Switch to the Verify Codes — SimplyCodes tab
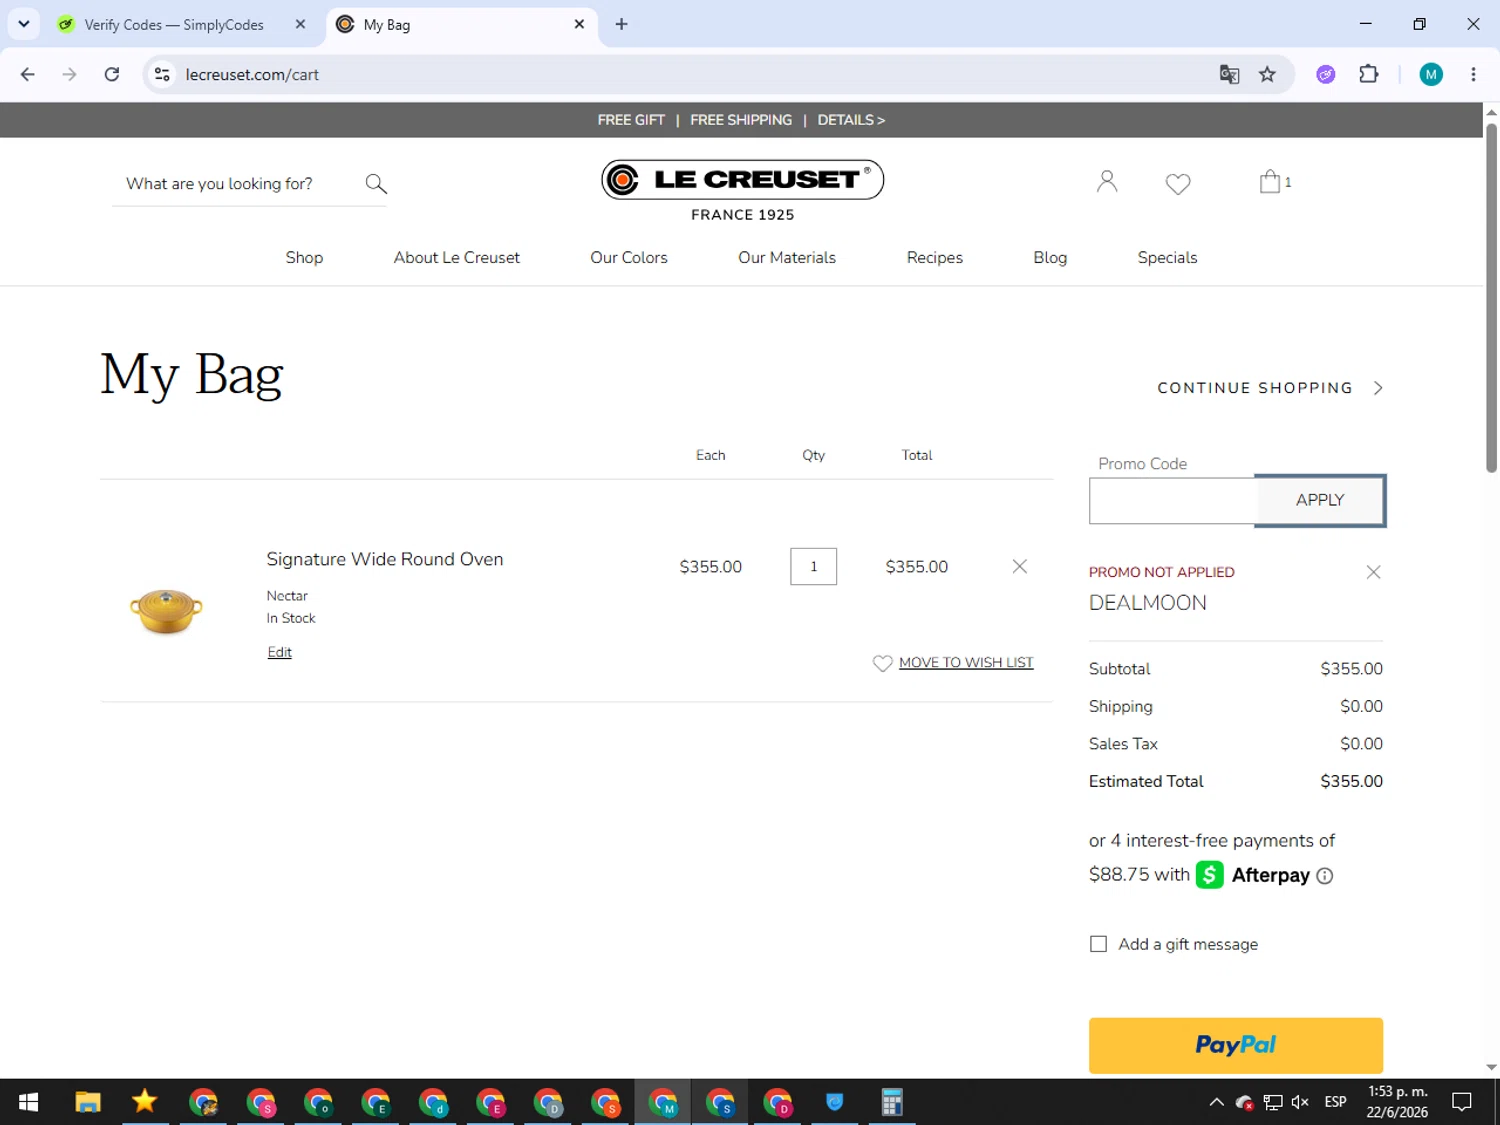The image size is (1500, 1125). (x=174, y=24)
